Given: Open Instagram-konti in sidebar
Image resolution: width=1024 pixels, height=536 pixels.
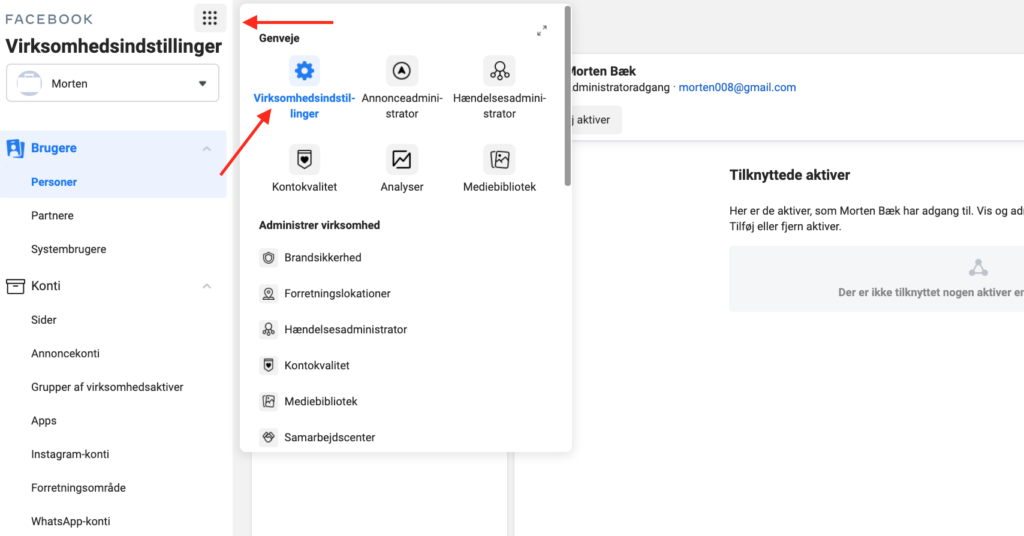Looking at the screenshot, I should pos(70,454).
